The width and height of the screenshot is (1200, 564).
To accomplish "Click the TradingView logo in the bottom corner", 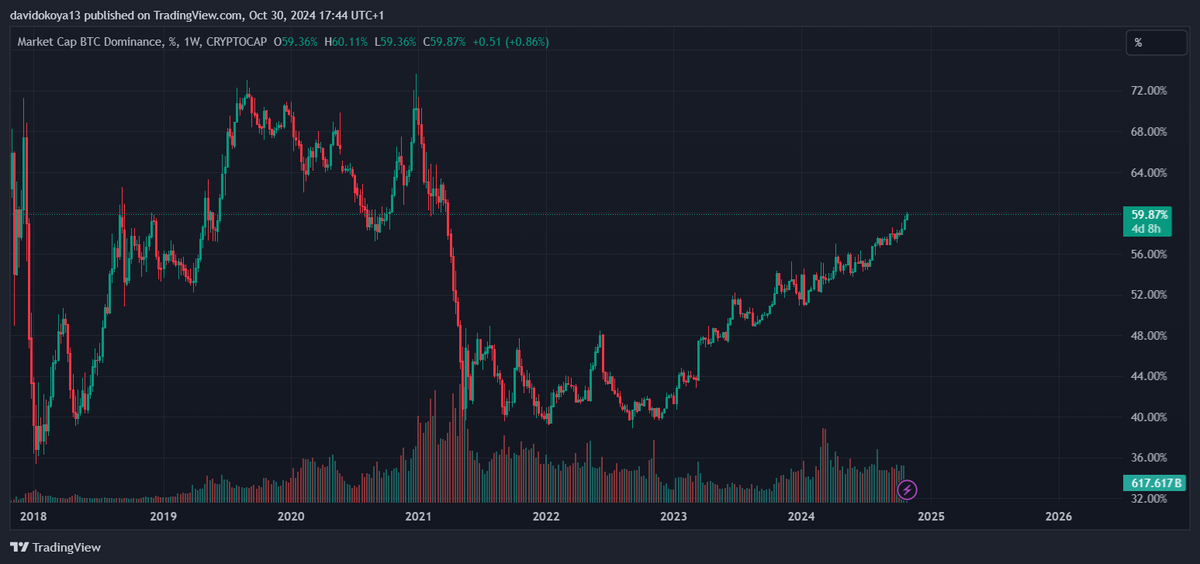I will pyautogui.click(x=55, y=547).
